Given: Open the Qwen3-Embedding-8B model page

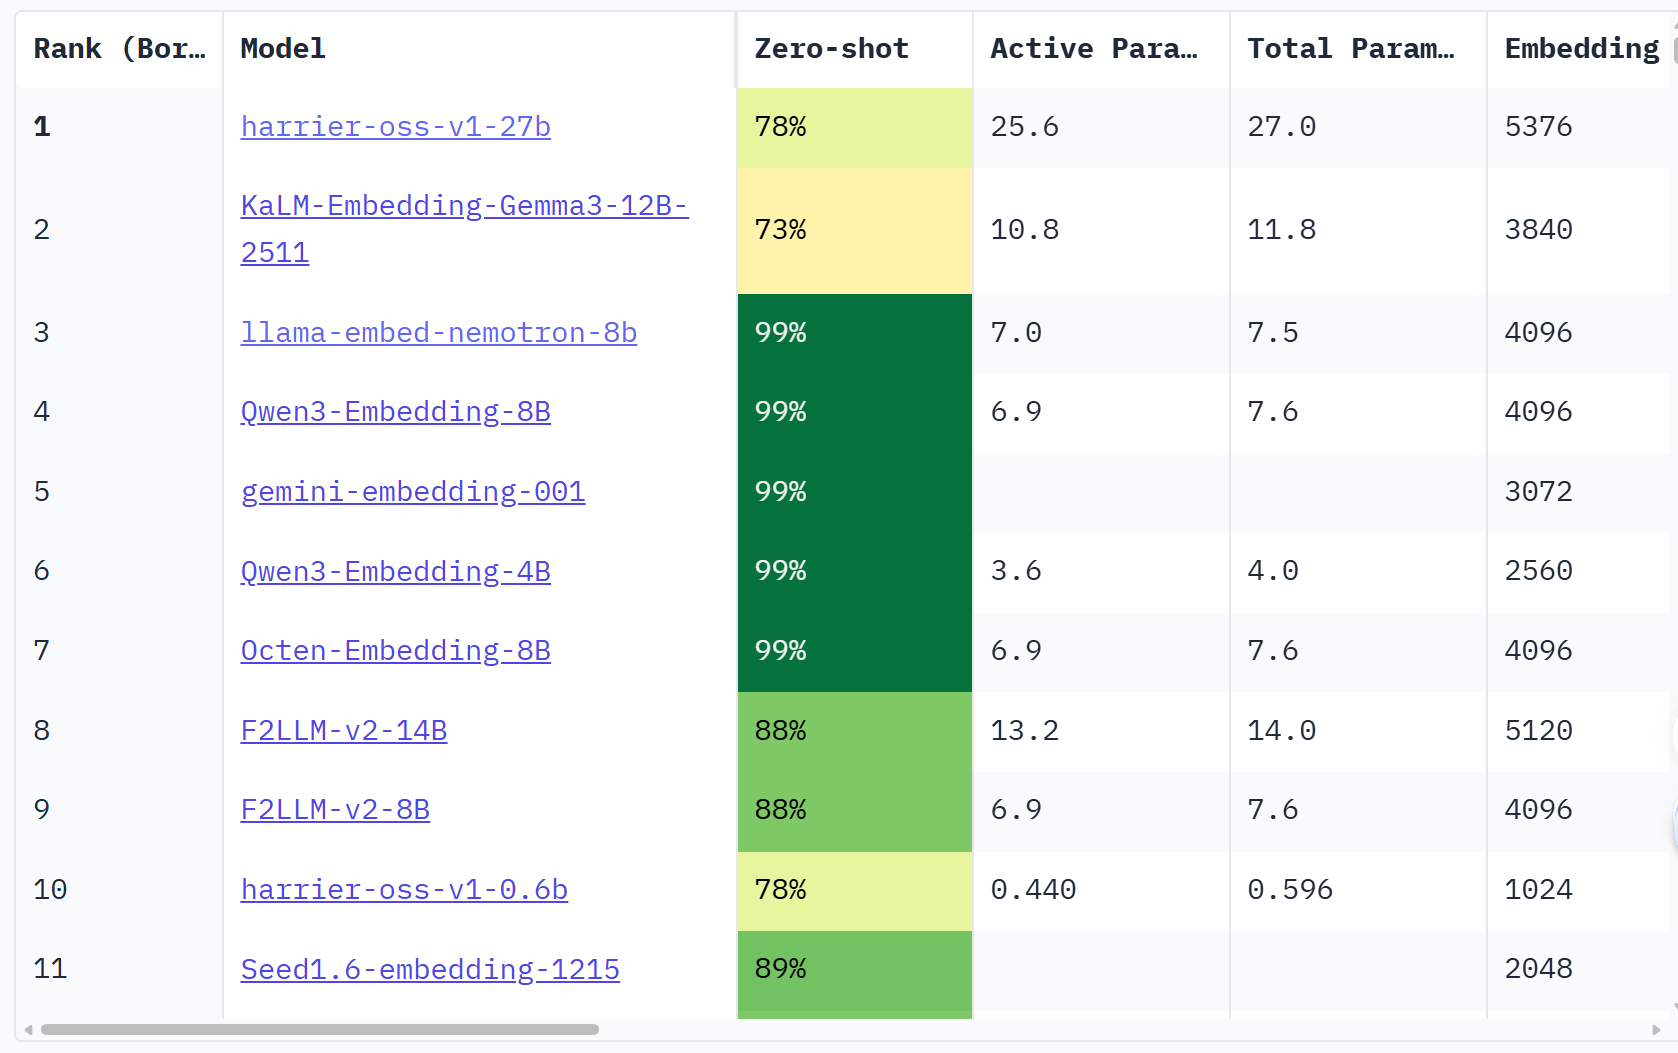Looking at the screenshot, I should coord(395,412).
